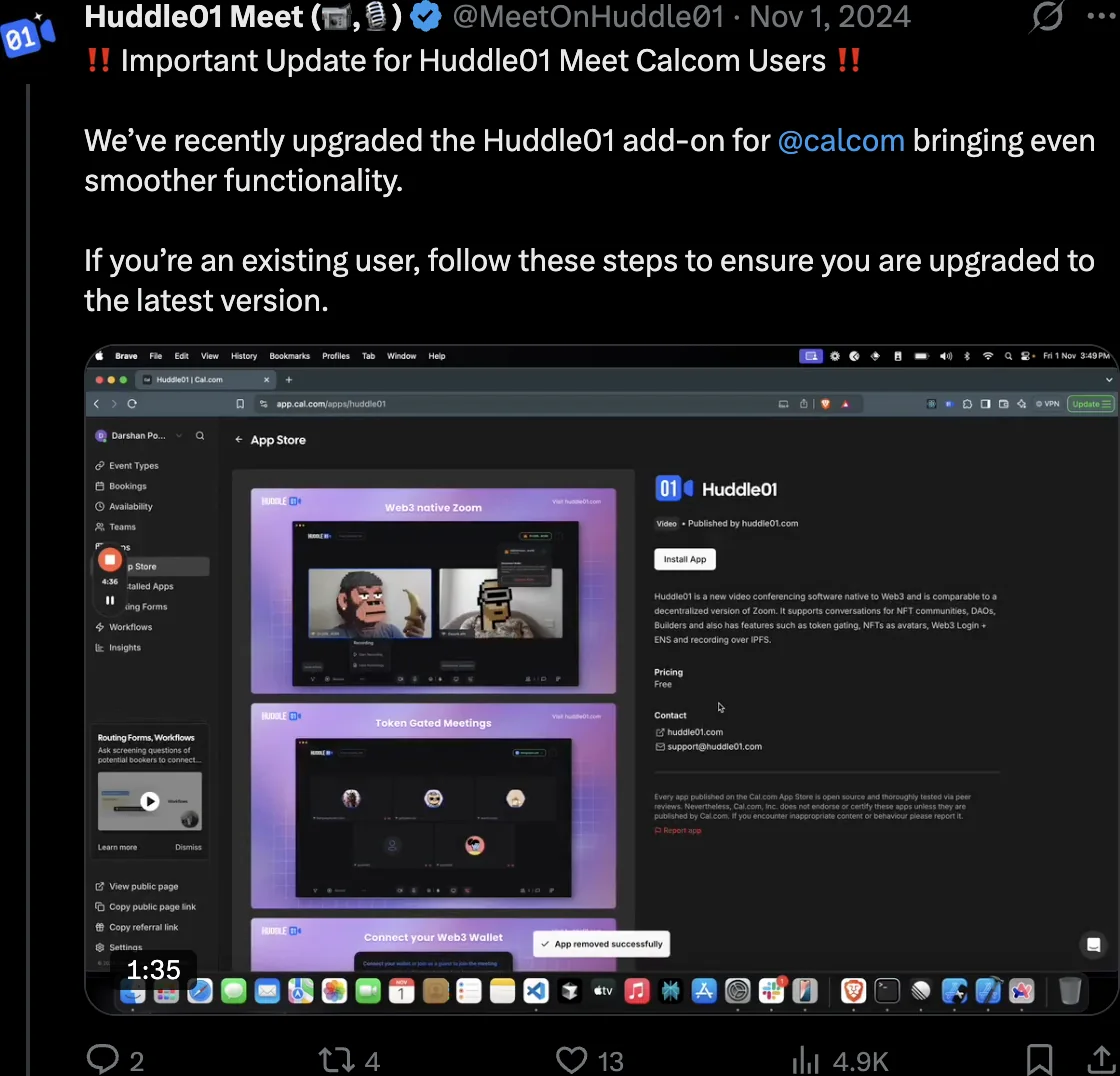This screenshot has height=1076, width=1120.
Task: Click the Brave VPN button
Action: [1047, 404]
